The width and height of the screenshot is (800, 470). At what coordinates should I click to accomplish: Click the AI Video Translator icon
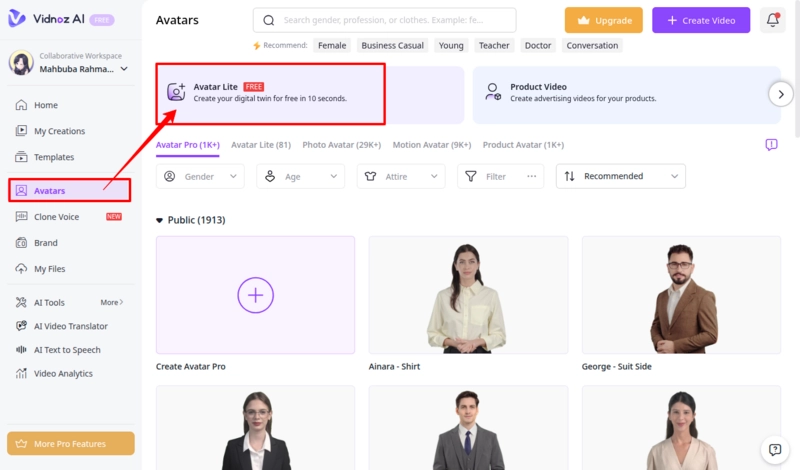pos(21,326)
